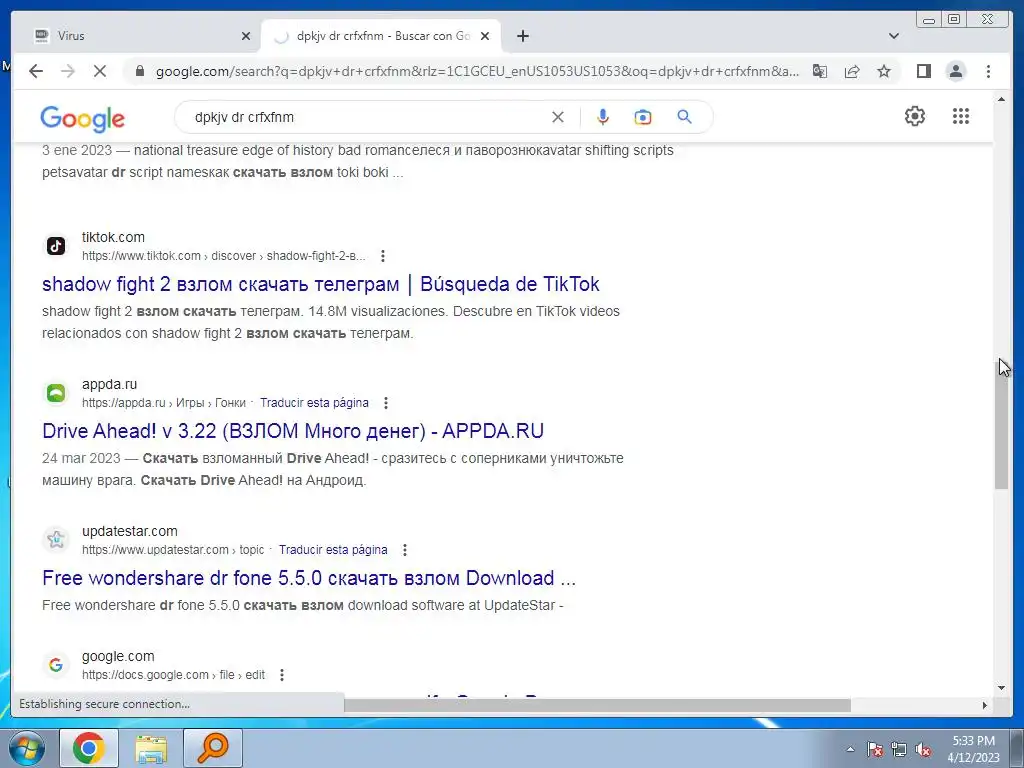Open the Drive Ahead! v 3.22 result

293,431
